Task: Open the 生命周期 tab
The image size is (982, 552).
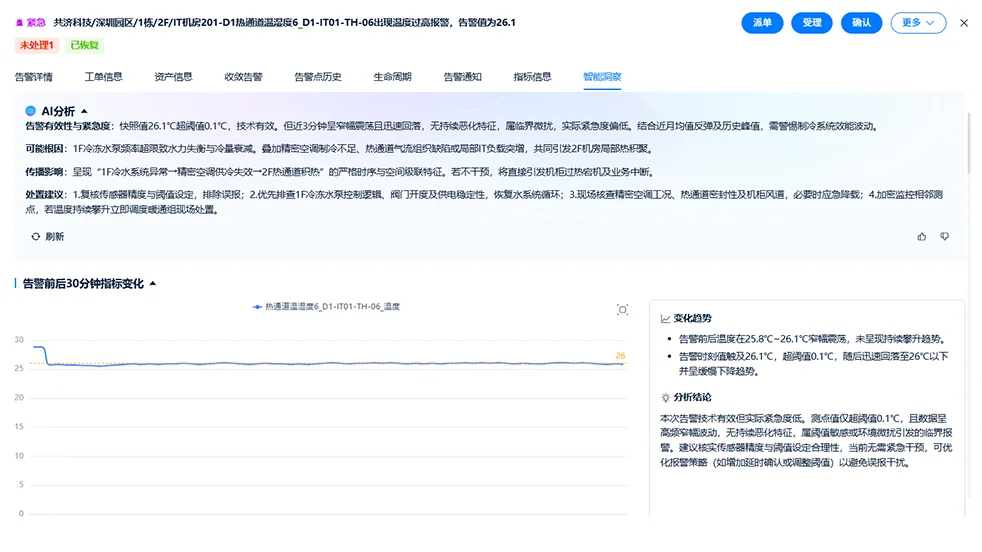Action: tap(393, 77)
